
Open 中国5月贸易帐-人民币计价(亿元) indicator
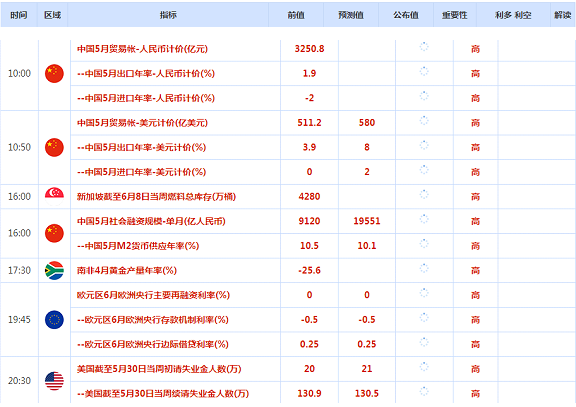point(143,49)
